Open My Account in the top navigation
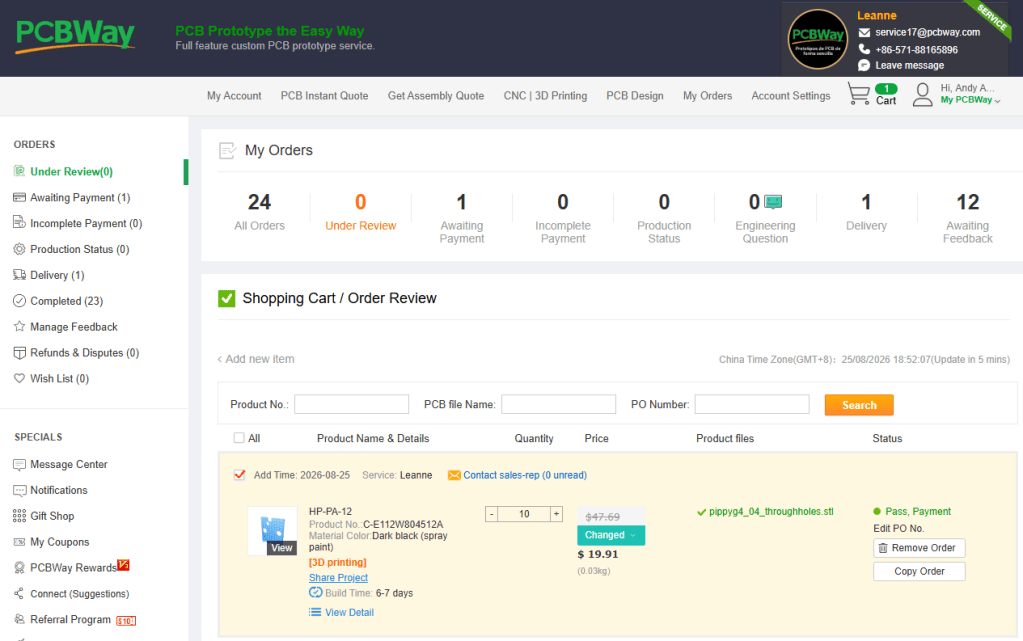Viewport: 1023px width, 641px height. 234,96
